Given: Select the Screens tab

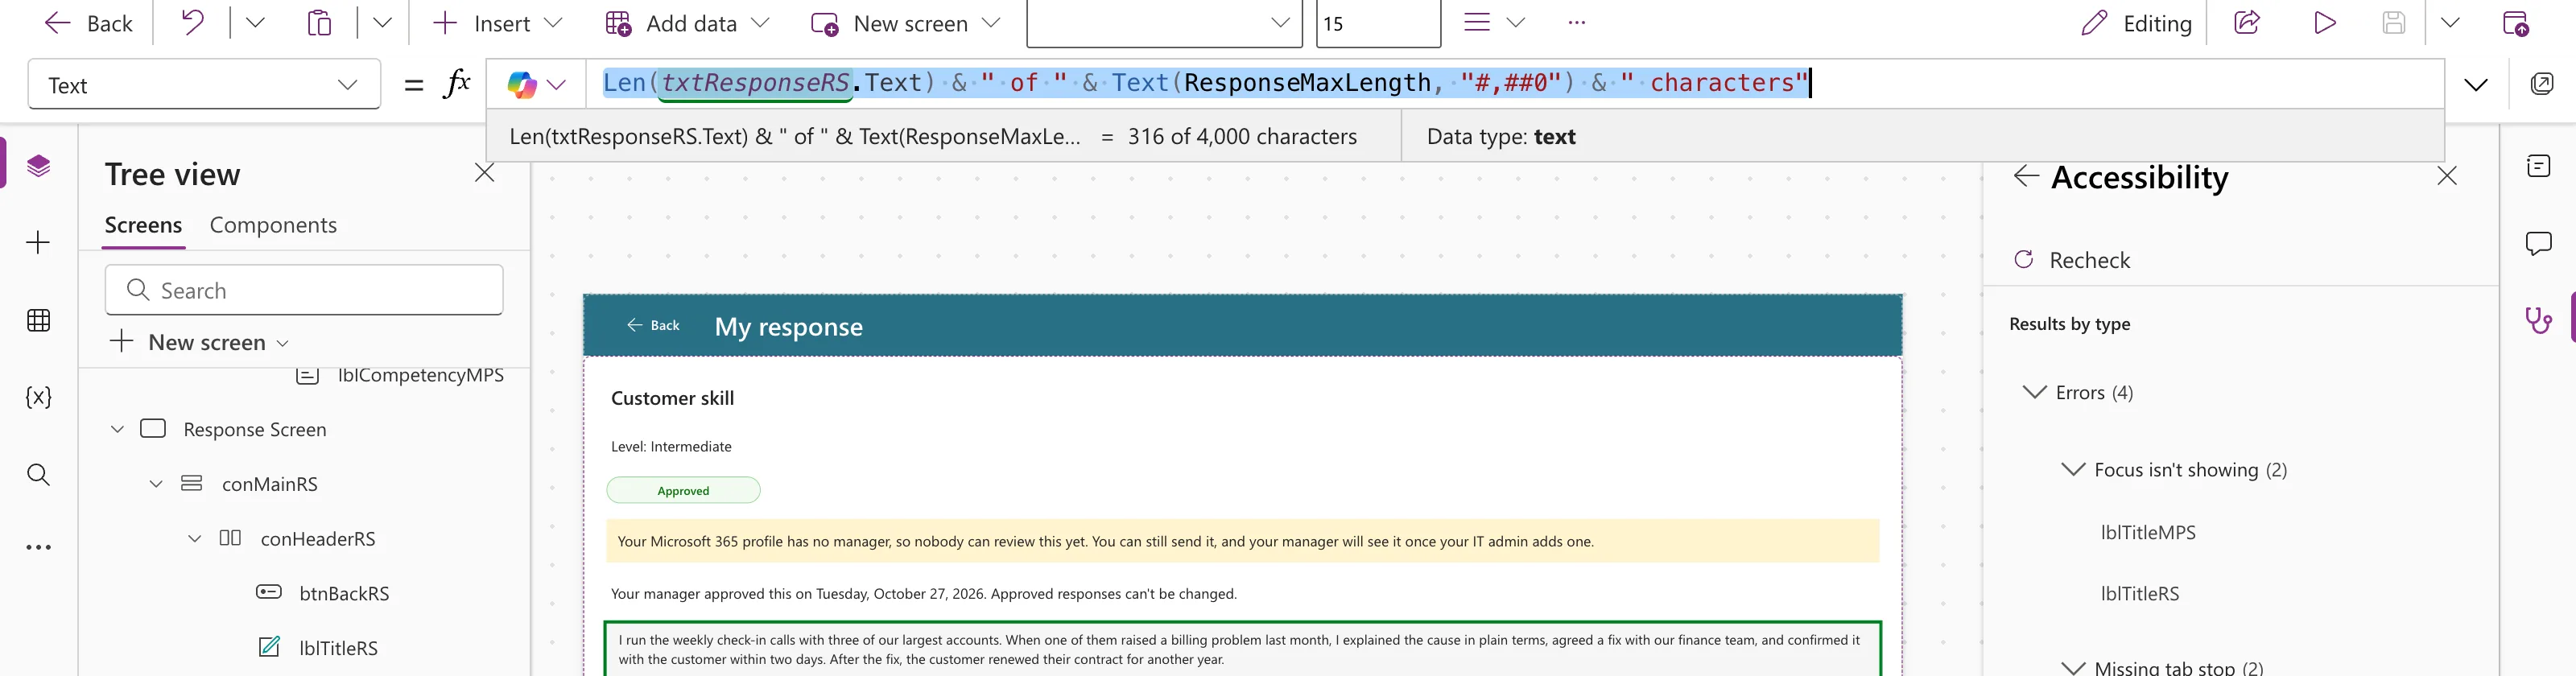Looking at the screenshot, I should [143, 225].
